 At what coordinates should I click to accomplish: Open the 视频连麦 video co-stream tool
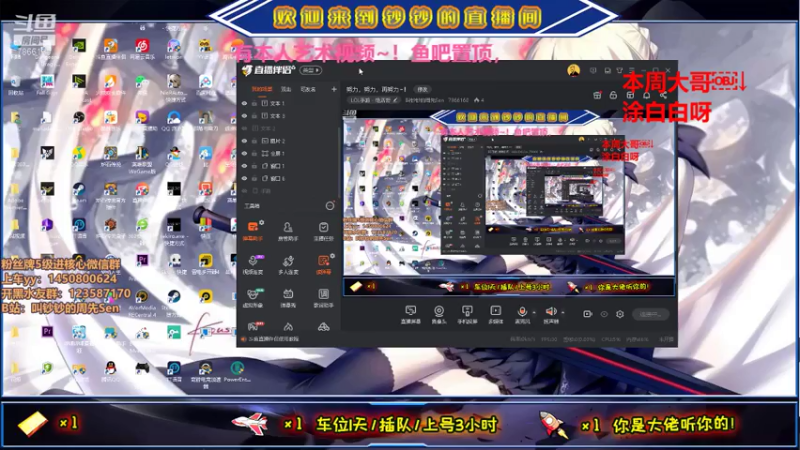coord(253,265)
